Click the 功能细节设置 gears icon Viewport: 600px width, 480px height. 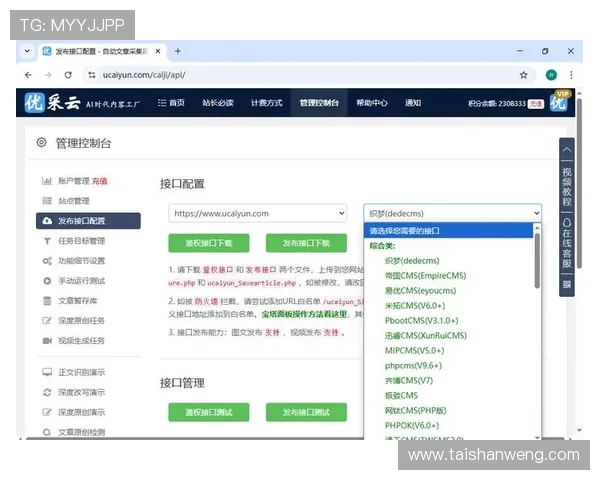pyautogui.click(x=47, y=261)
